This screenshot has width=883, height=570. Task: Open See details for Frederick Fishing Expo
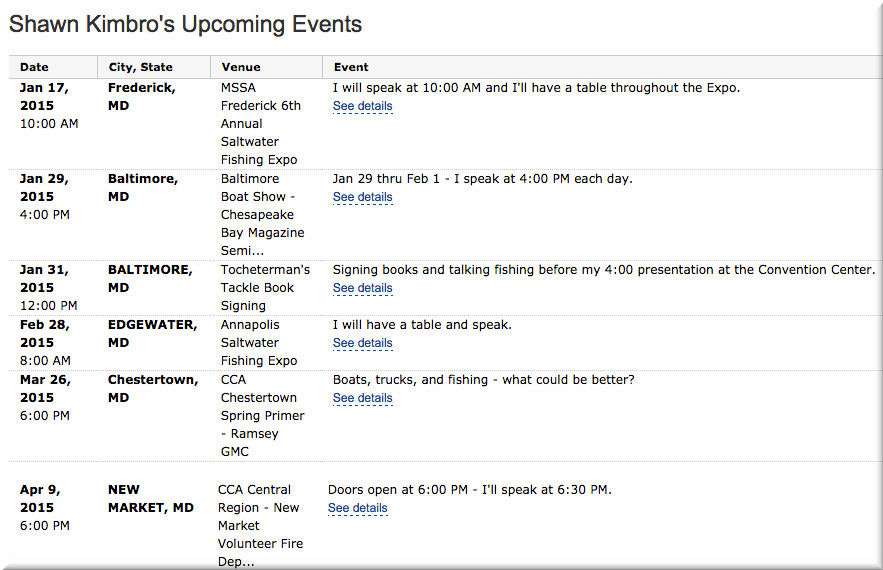click(x=362, y=106)
